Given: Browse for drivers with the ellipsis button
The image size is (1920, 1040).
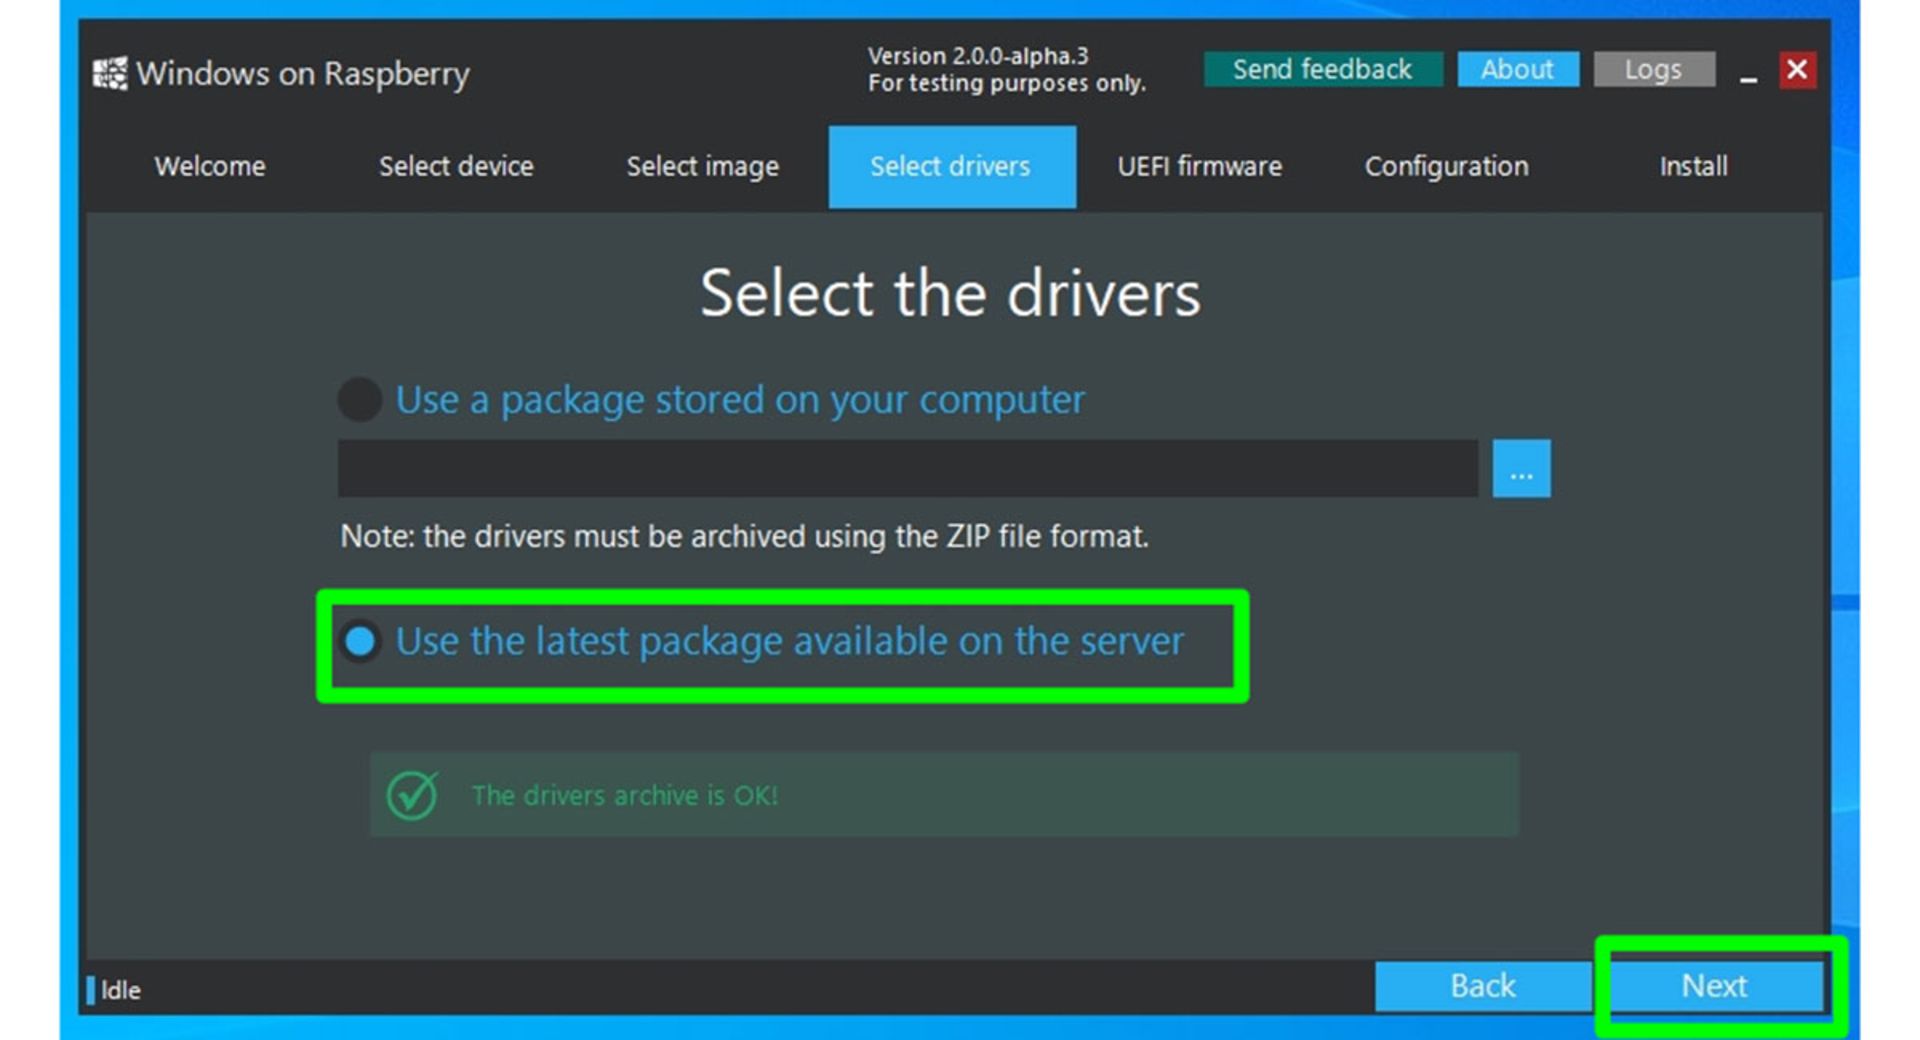Looking at the screenshot, I should click(1521, 468).
